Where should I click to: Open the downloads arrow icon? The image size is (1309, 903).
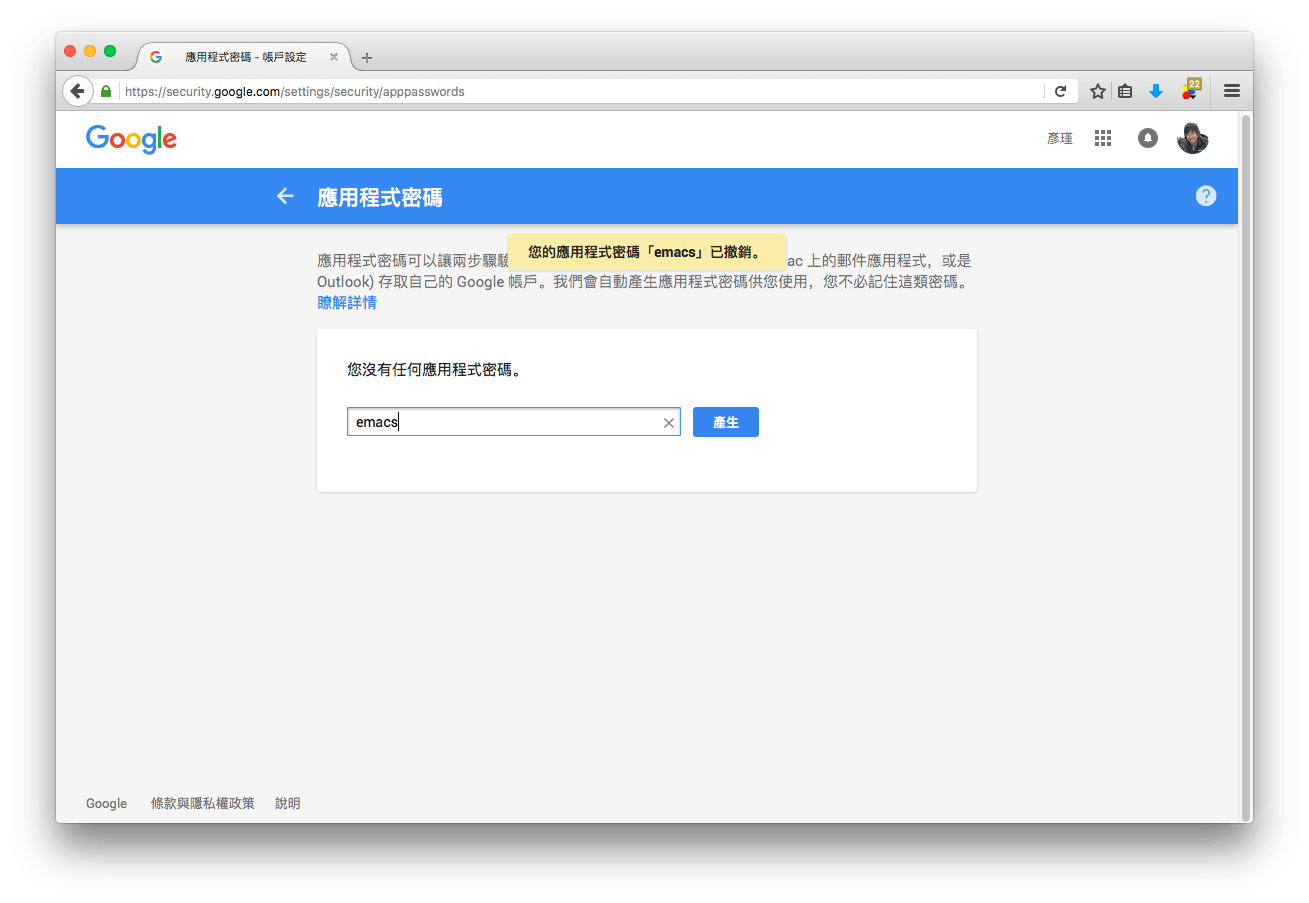tap(1156, 91)
